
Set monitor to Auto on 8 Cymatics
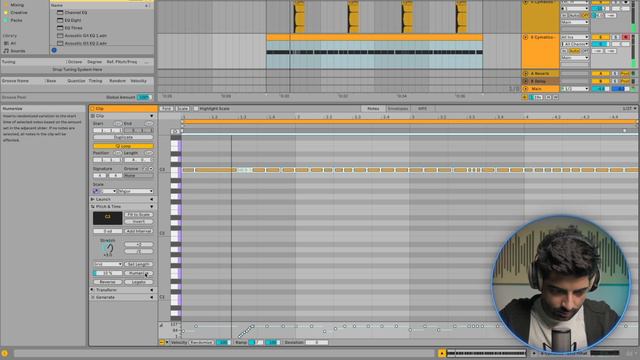575,51
